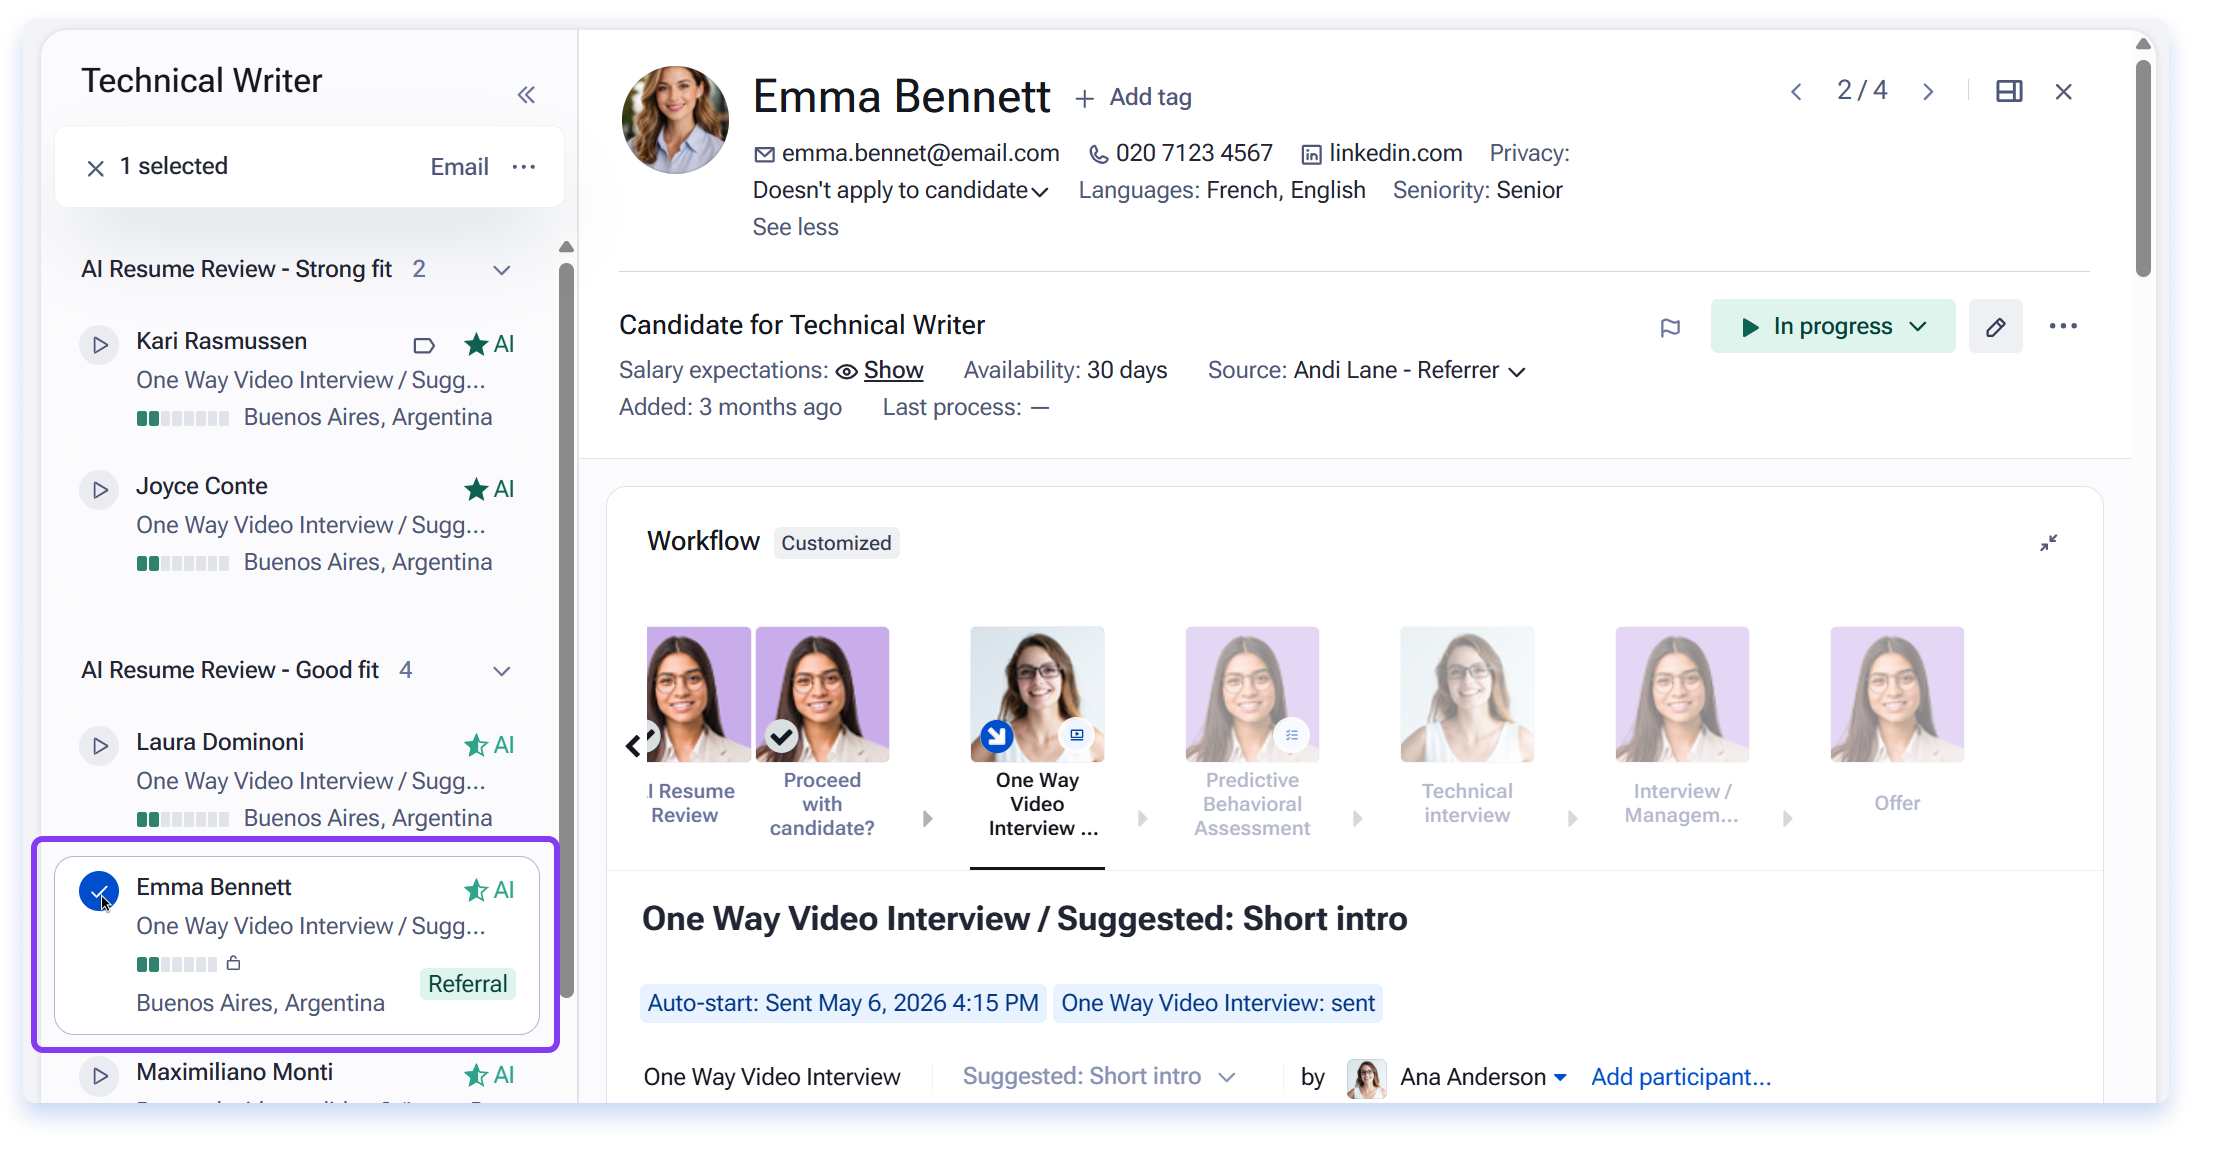Open the Source Andi Lane - Referrer dropdown

(1410, 371)
